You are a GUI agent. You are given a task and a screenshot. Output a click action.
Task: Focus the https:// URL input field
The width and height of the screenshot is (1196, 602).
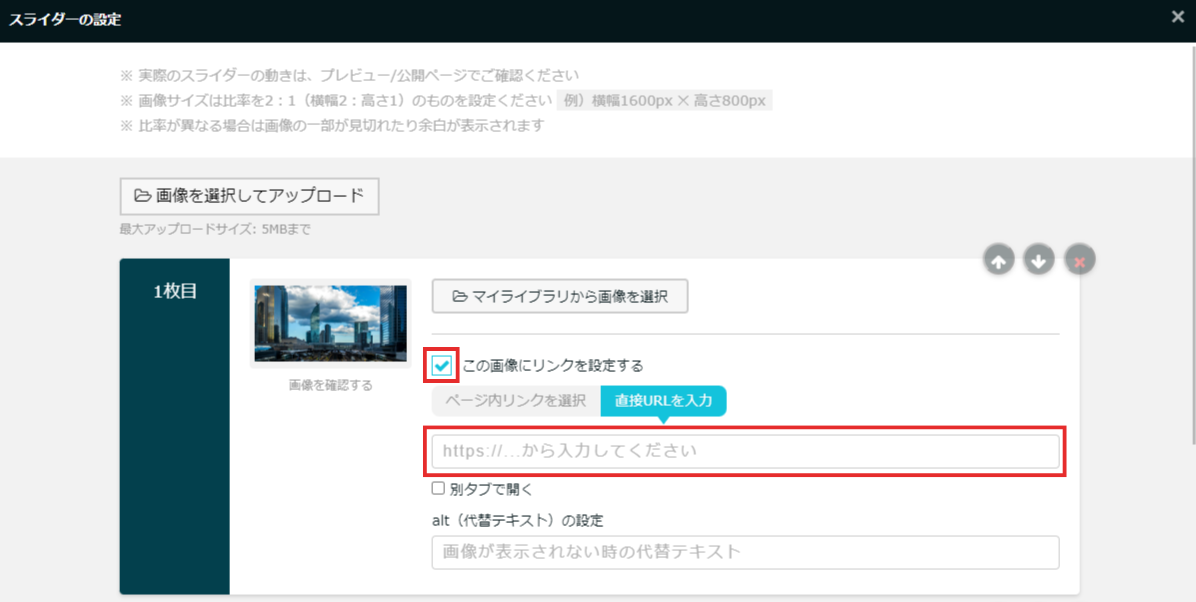coord(745,451)
